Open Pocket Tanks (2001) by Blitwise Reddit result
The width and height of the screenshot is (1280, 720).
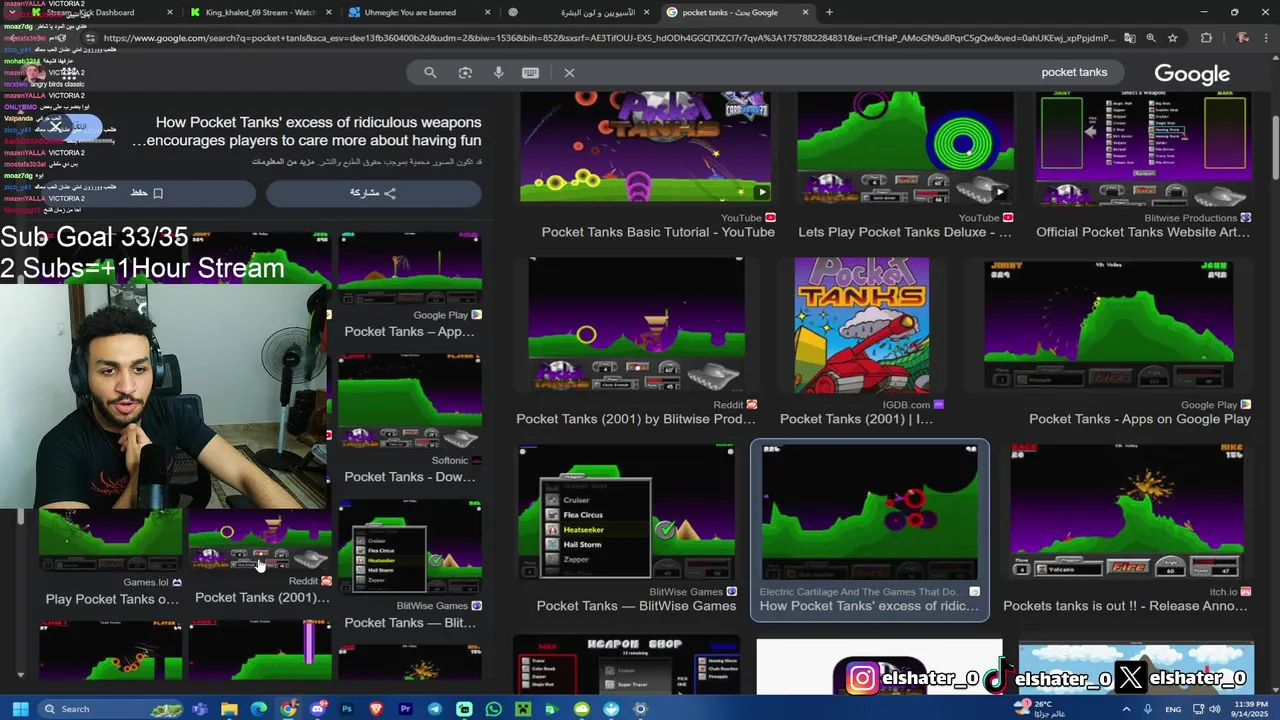pos(636,419)
